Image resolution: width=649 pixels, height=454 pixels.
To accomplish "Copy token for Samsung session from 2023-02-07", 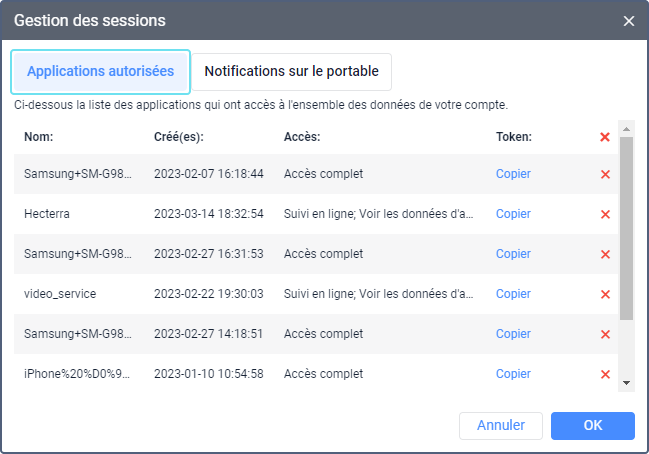I will [x=513, y=174].
